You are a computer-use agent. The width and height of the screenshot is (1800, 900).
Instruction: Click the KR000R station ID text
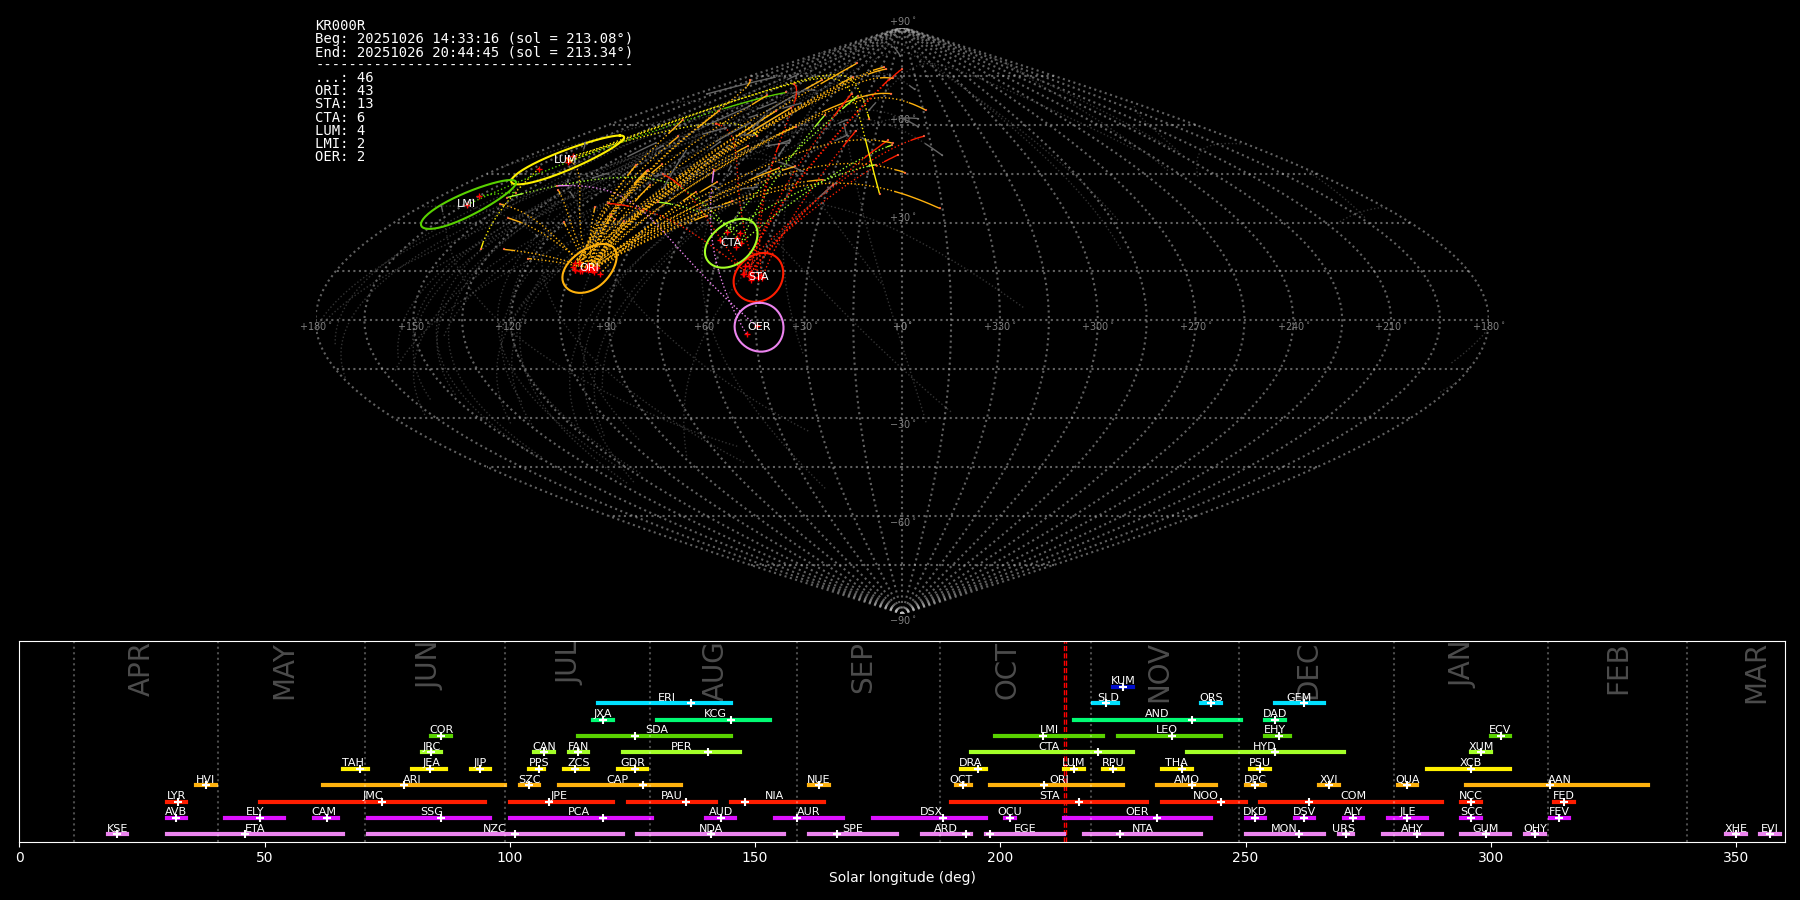(x=340, y=25)
